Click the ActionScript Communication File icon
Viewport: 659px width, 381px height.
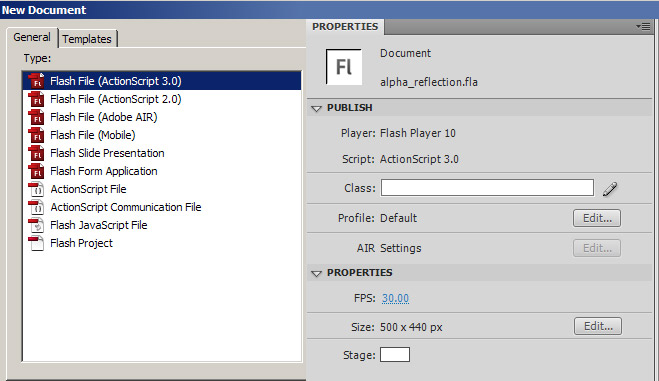click(x=36, y=207)
